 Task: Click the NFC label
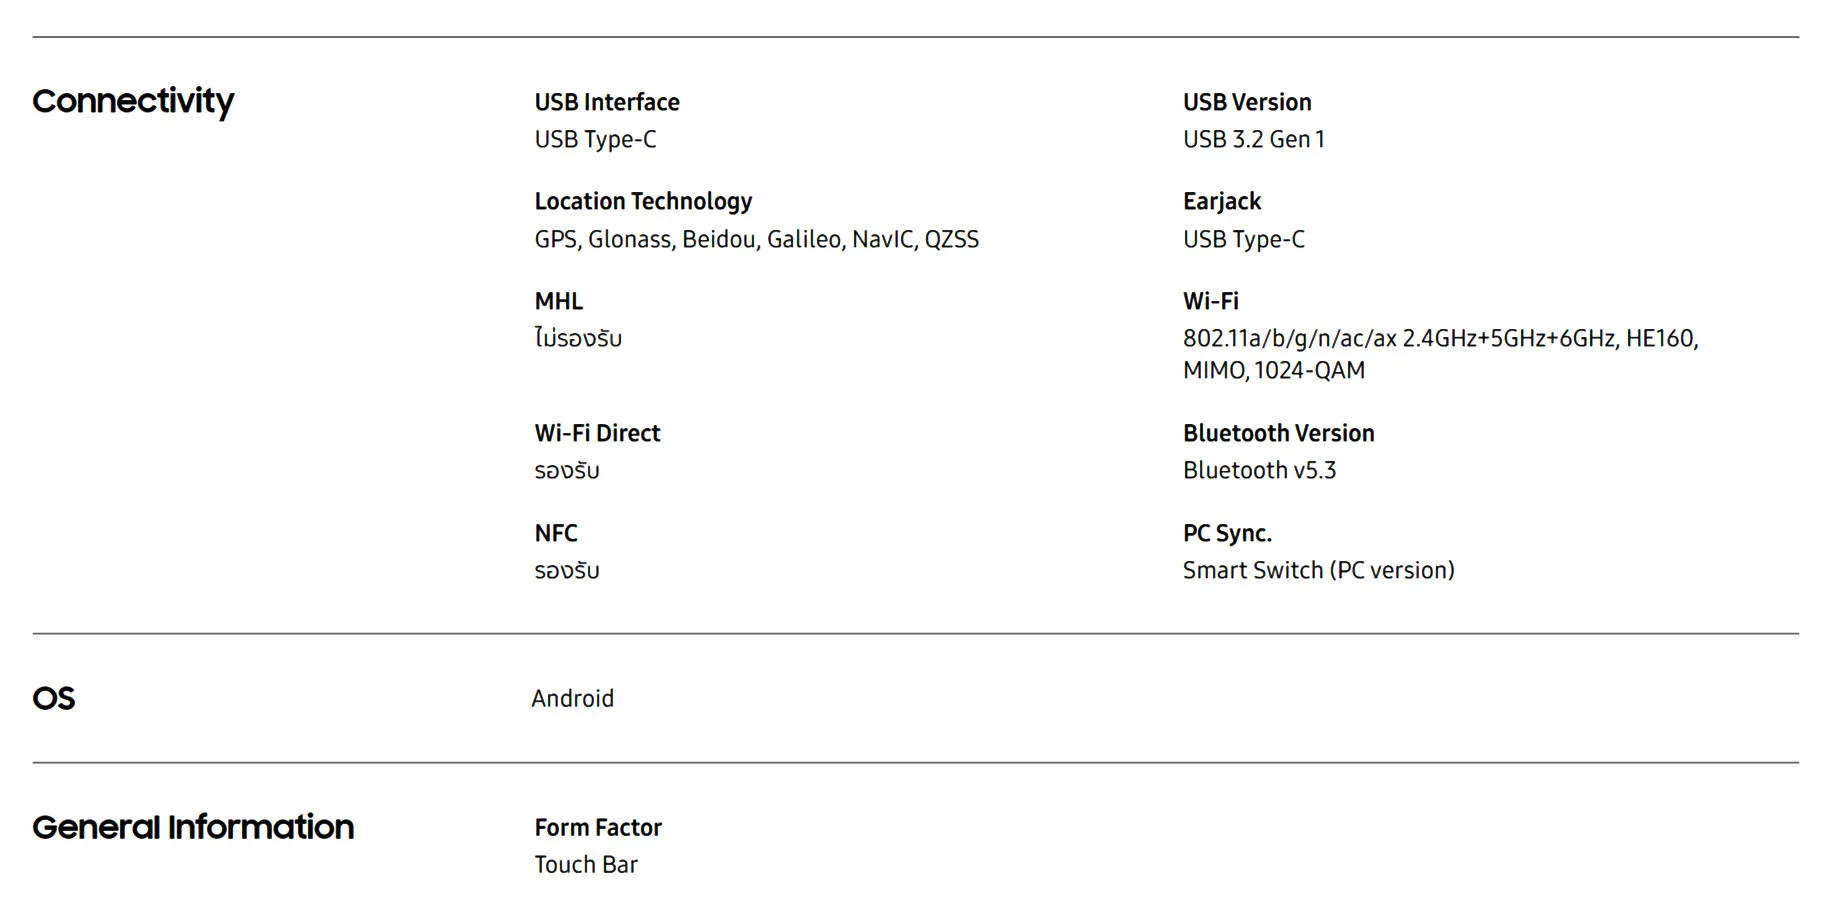[555, 533]
